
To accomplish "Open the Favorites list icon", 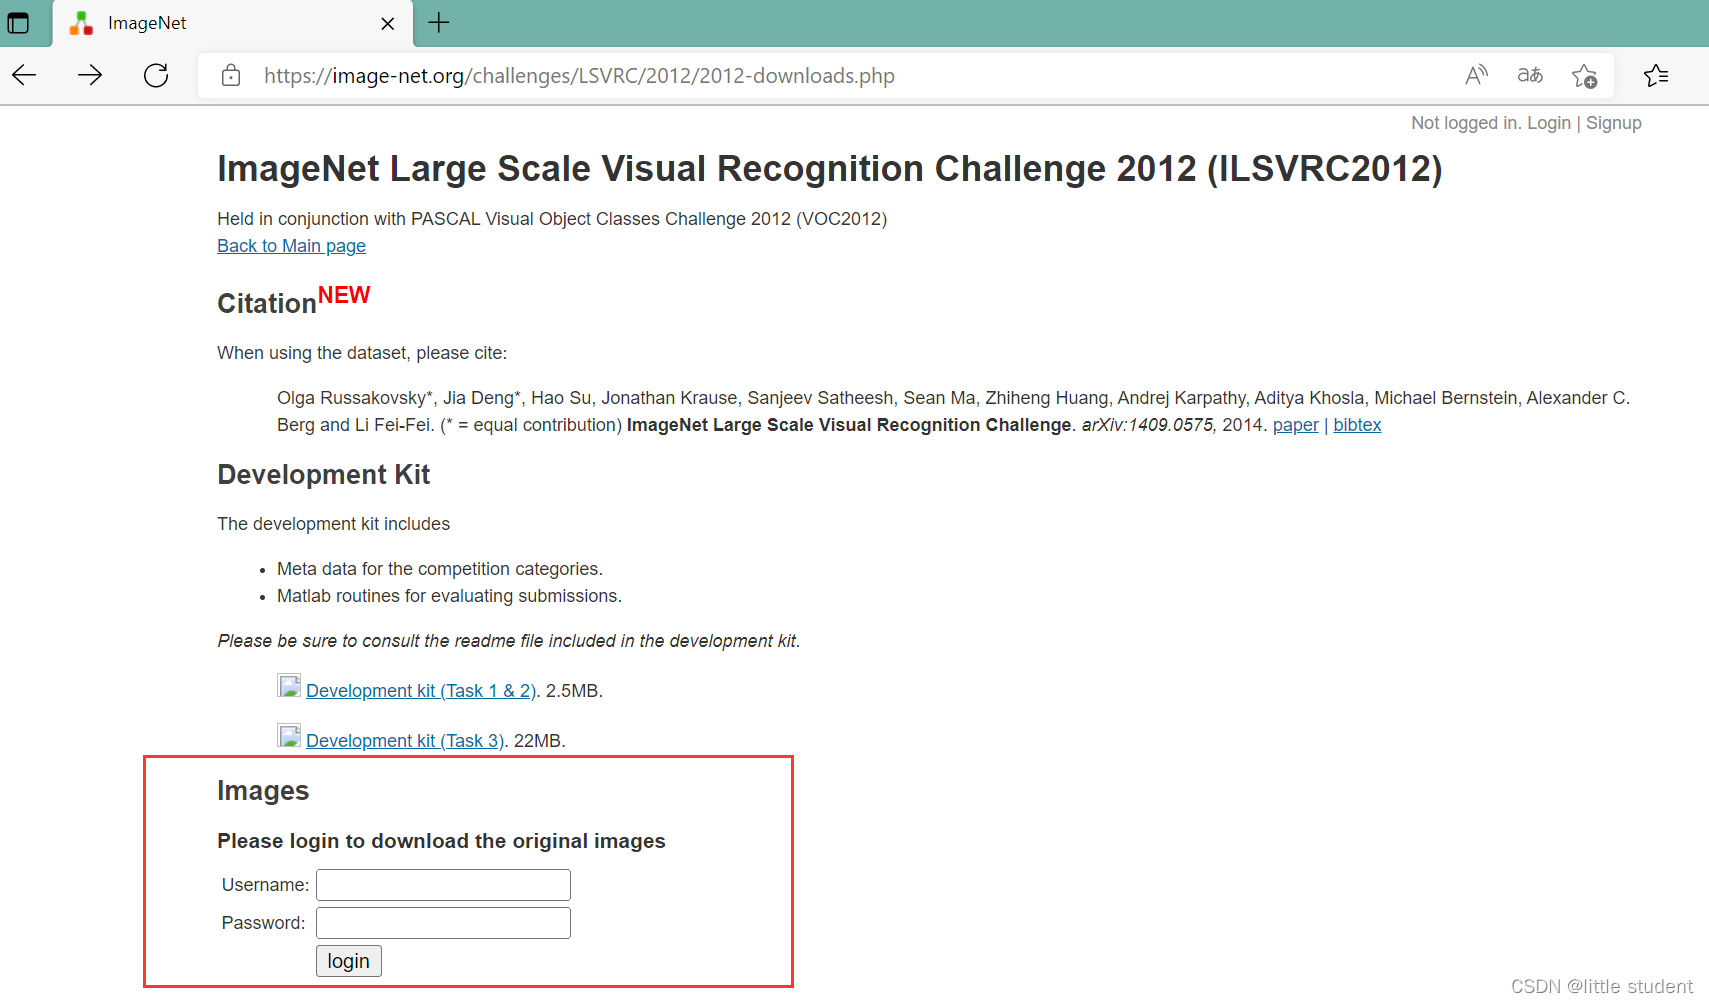I will click(1656, 75).
